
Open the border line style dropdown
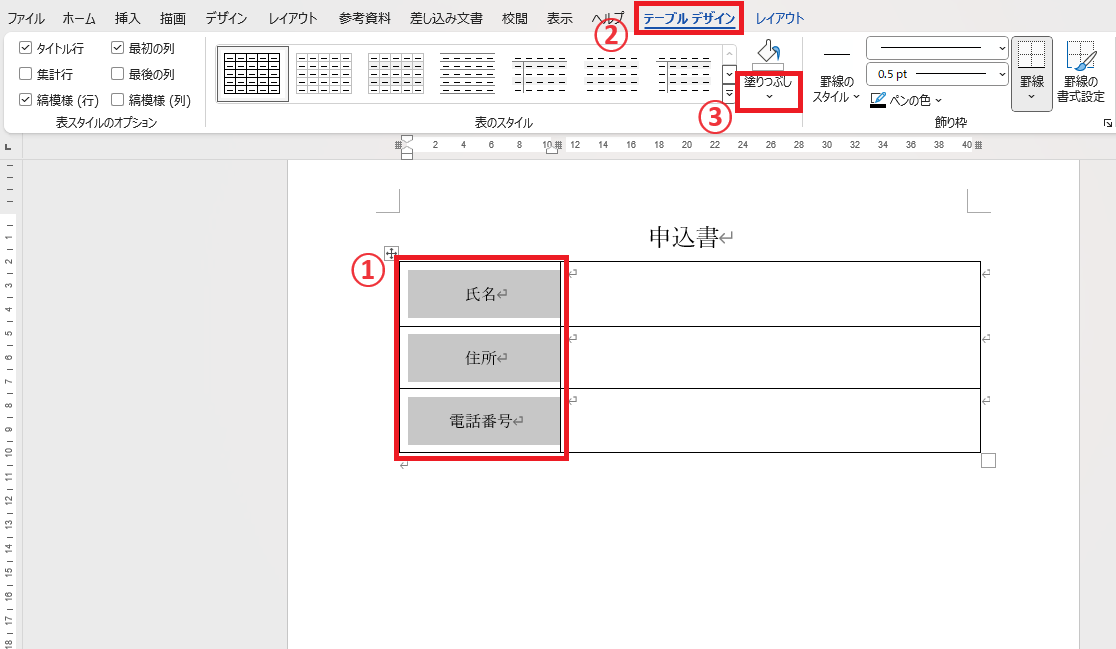point(1002,47)
